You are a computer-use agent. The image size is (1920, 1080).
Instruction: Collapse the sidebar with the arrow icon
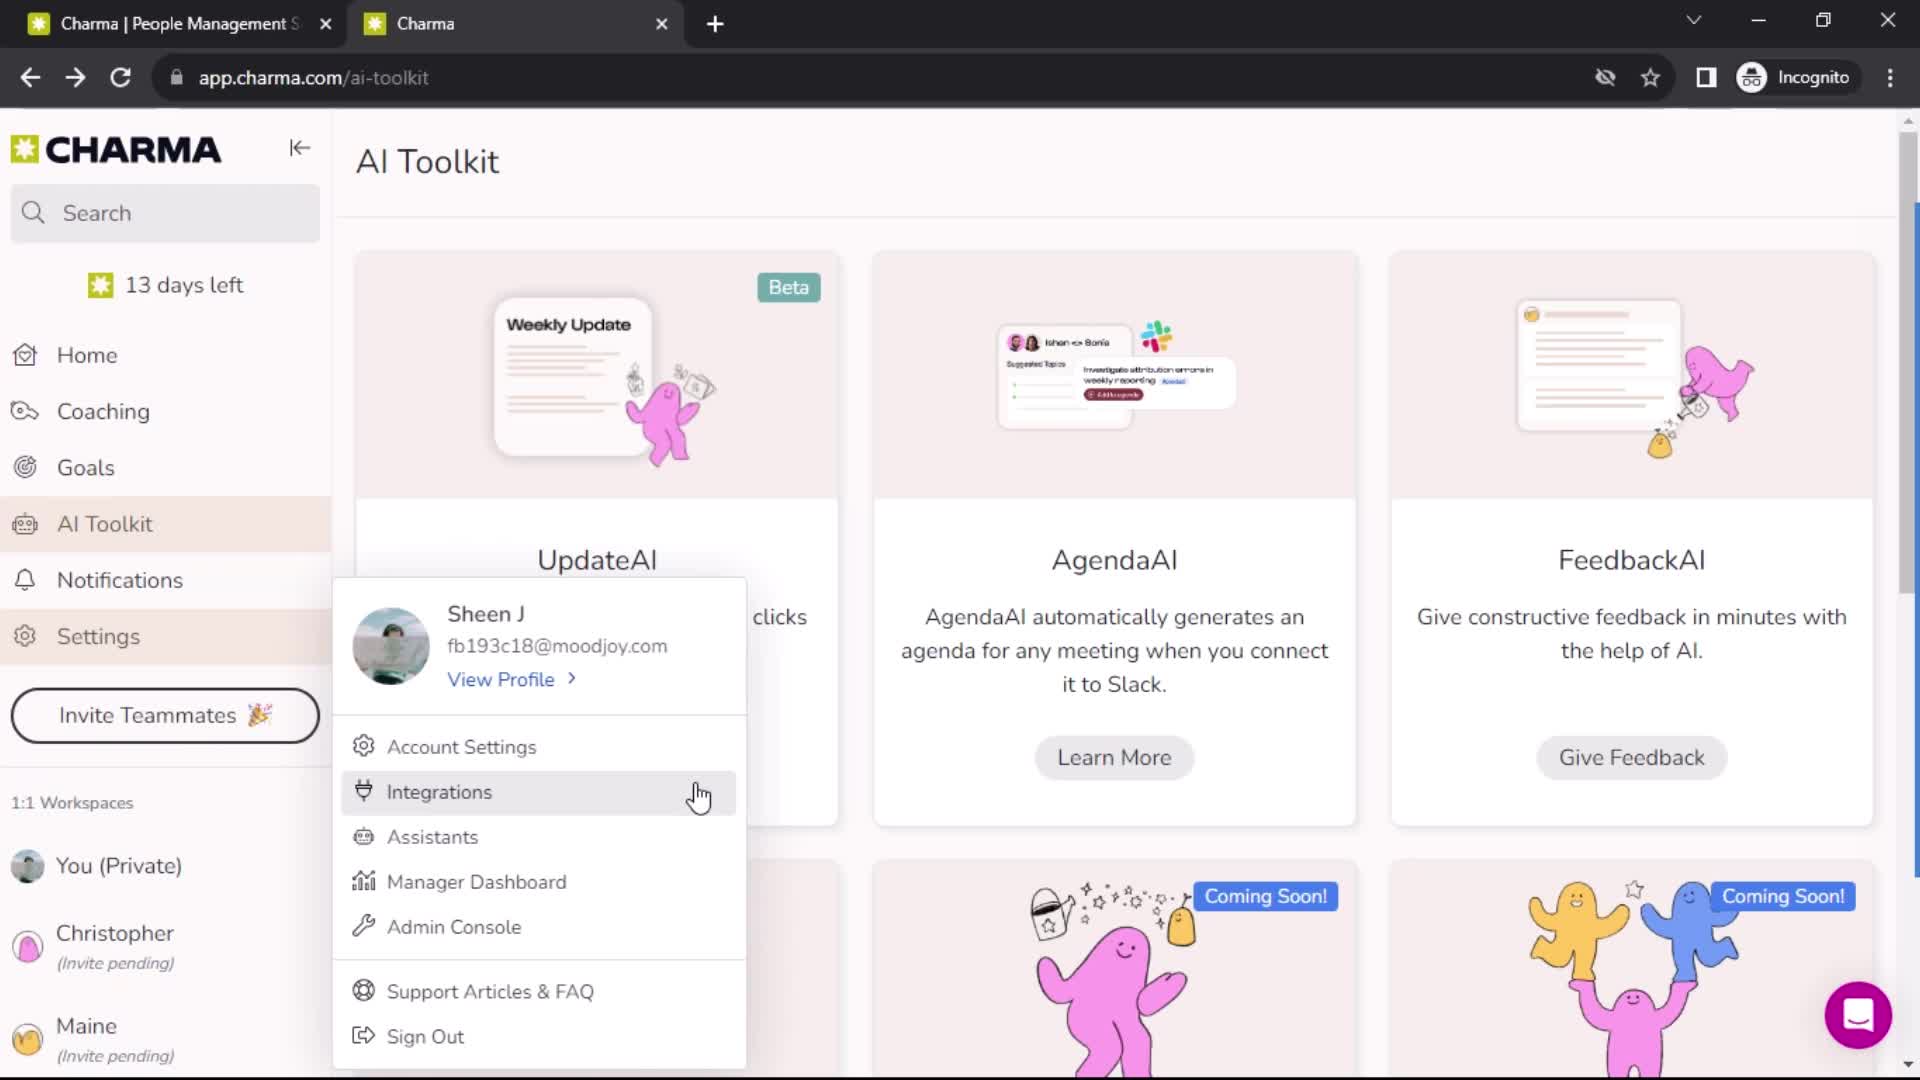[299, 148]
